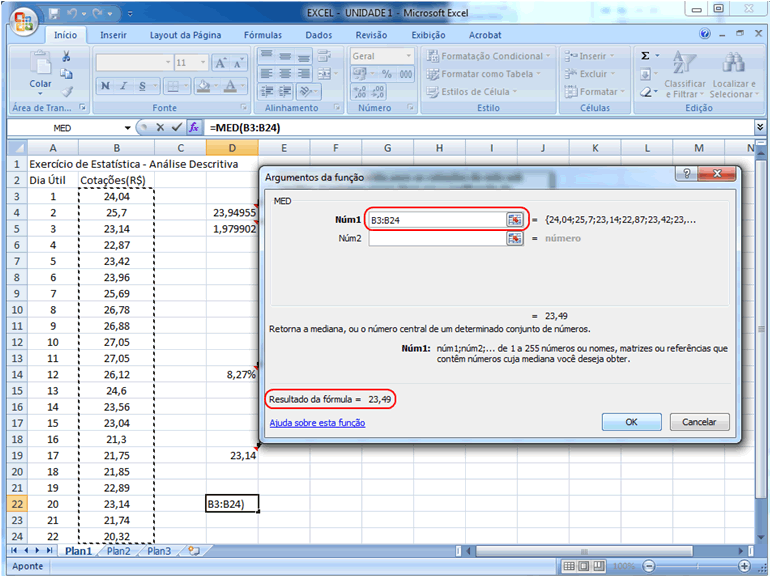Toggle bold formatting (N) button
Viewport: 770px width, 576px height.
pos(106,86)
